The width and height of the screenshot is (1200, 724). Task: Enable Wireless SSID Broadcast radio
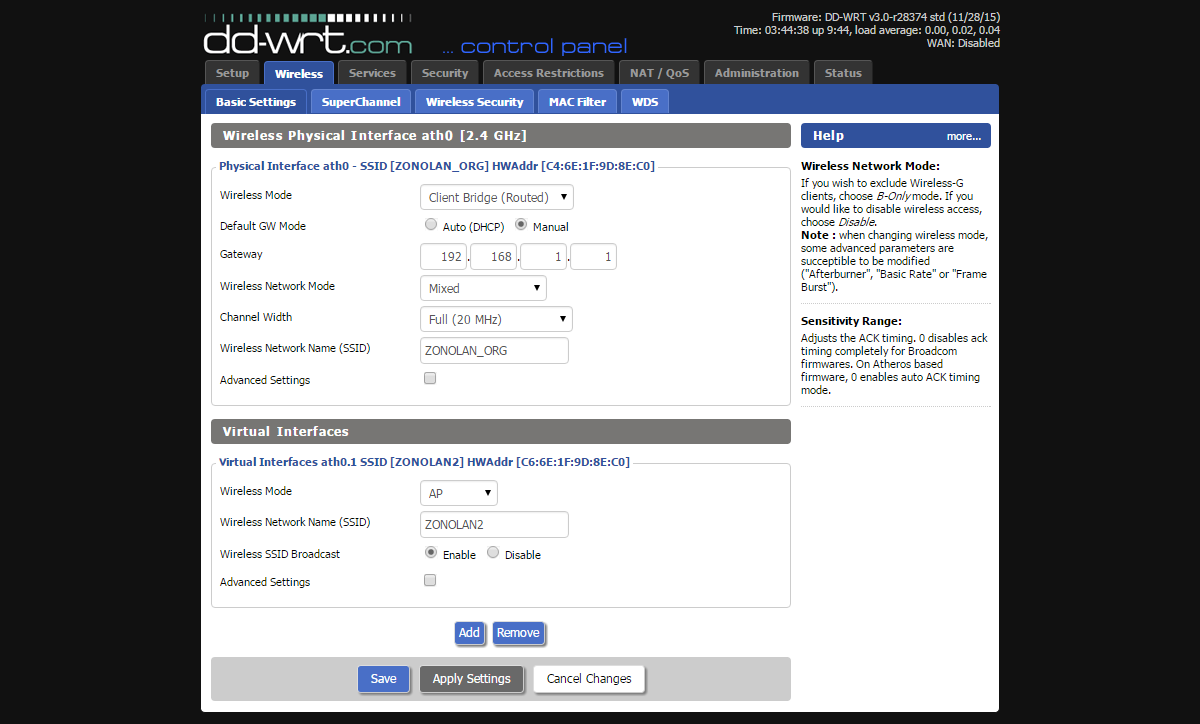pos(431,552)
